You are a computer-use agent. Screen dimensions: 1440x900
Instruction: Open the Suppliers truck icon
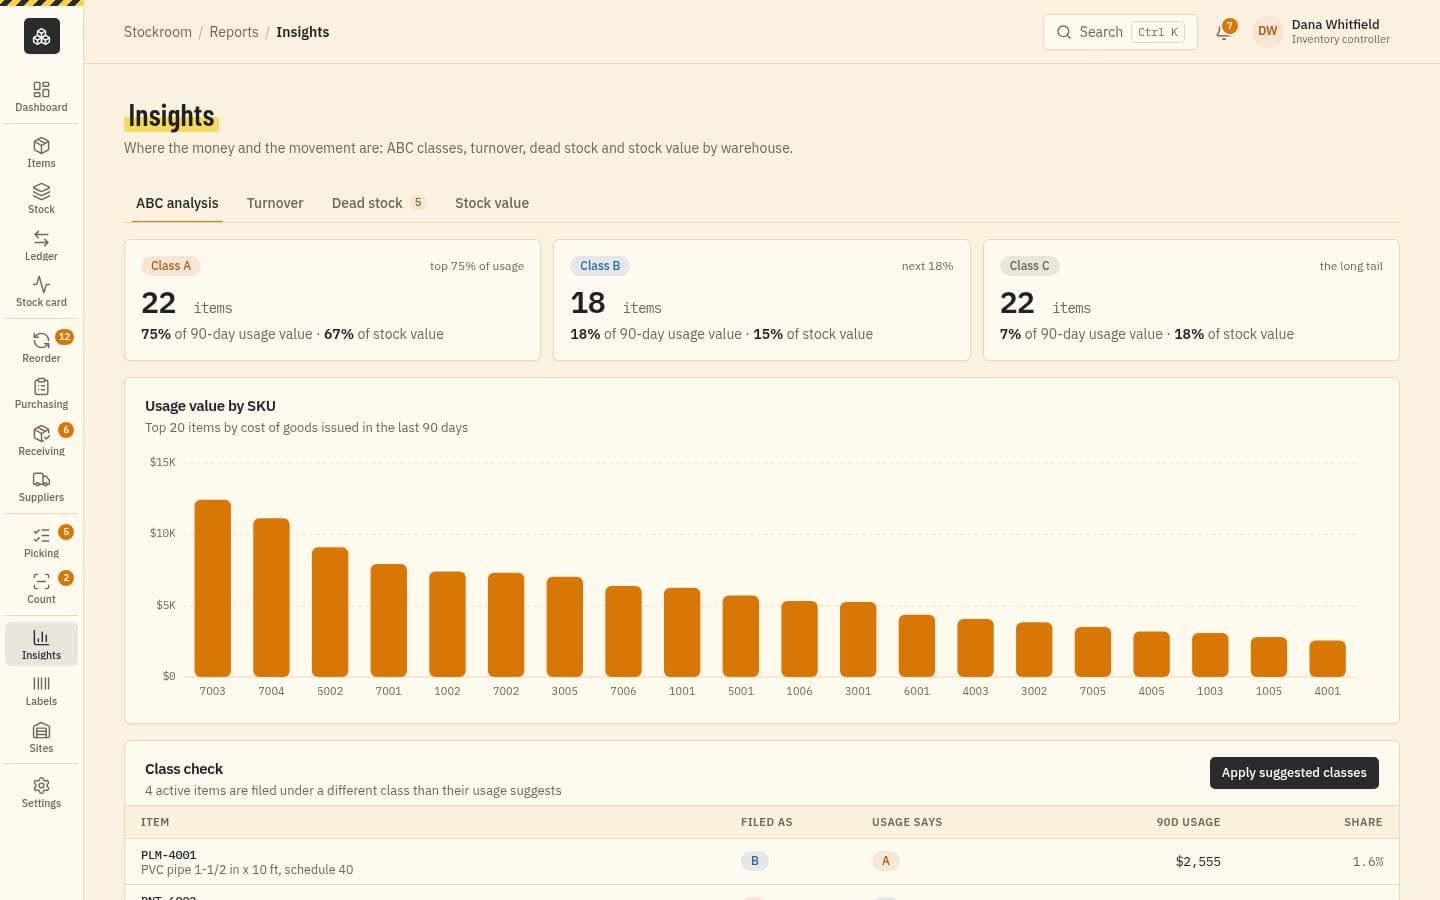41,486
